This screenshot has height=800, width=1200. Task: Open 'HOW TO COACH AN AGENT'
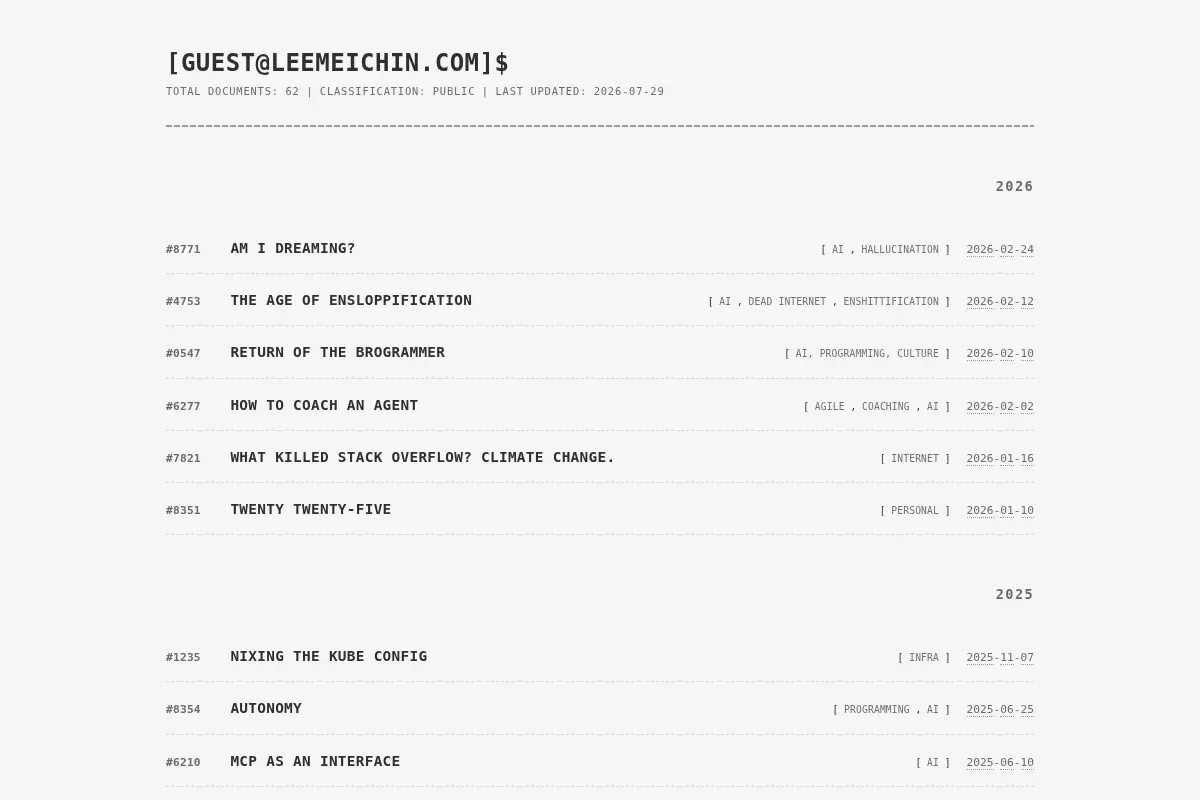(324, 406)
